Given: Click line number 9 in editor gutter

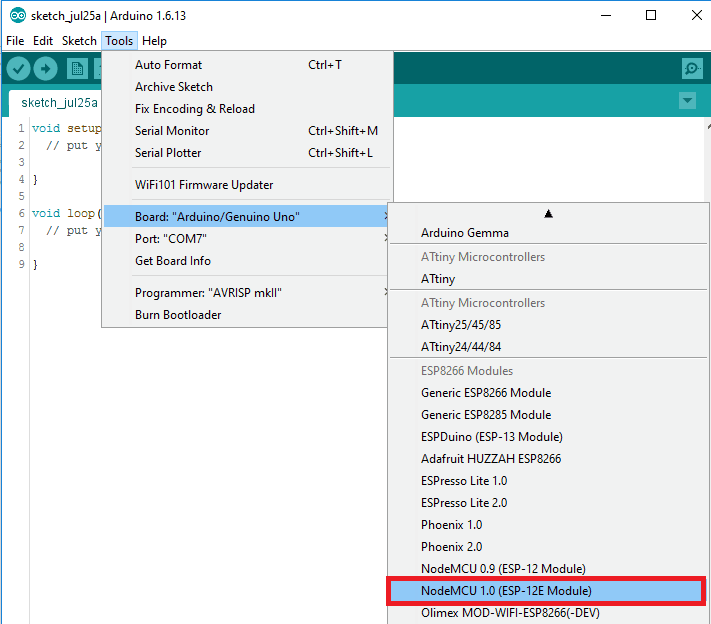Looking at the screenshot, I should [21, 263].
